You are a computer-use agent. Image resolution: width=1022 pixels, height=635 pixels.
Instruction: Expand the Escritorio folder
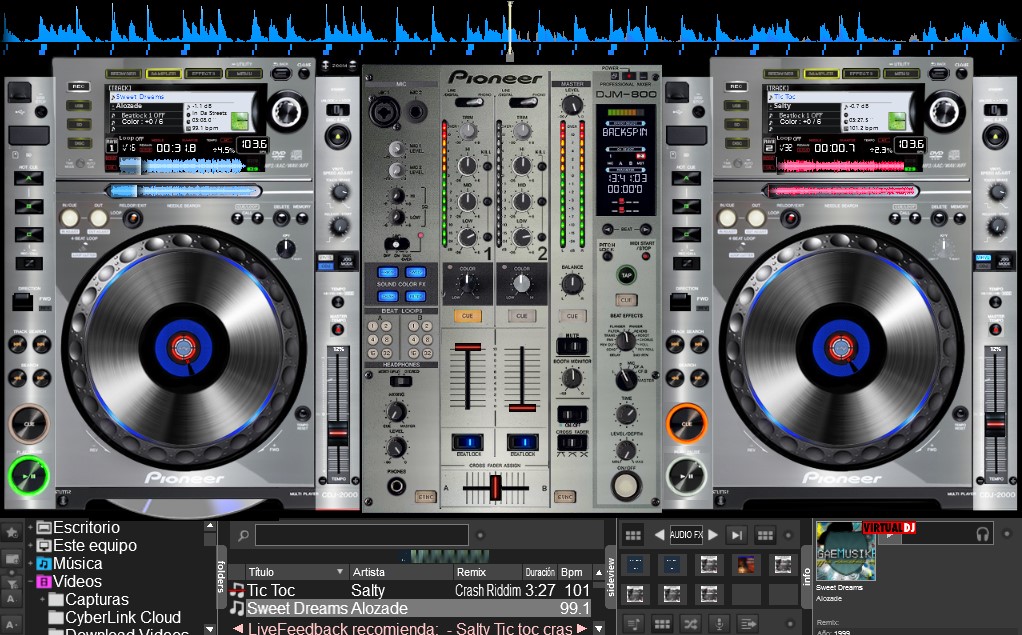[31, 527]
